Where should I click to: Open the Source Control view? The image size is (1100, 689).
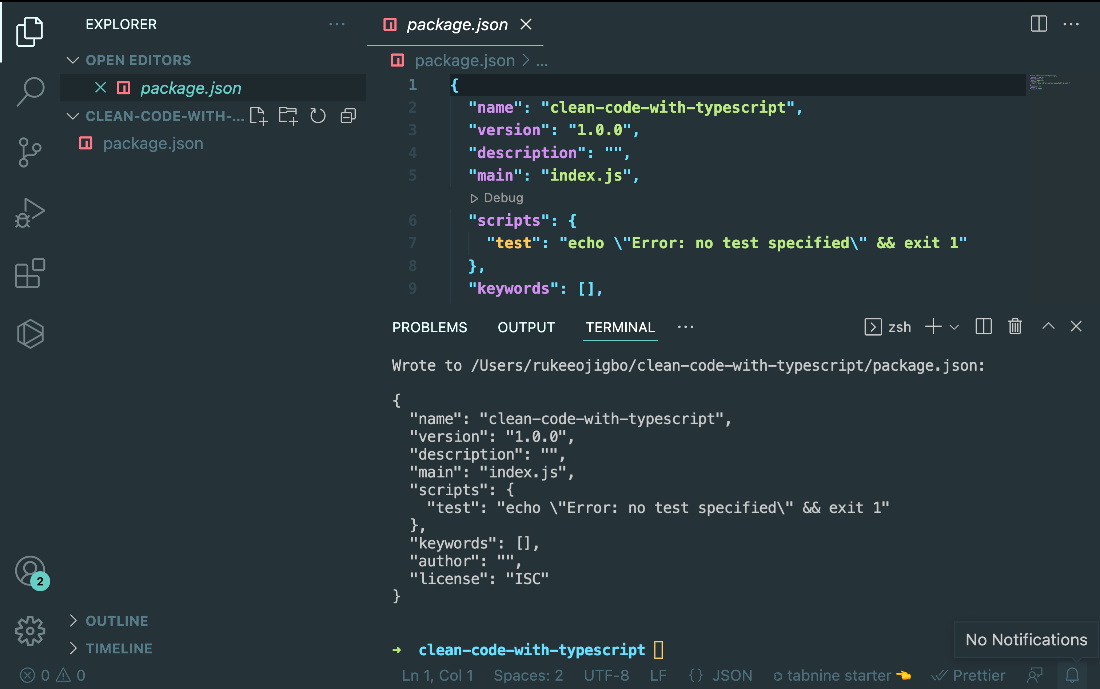point(30,152)
